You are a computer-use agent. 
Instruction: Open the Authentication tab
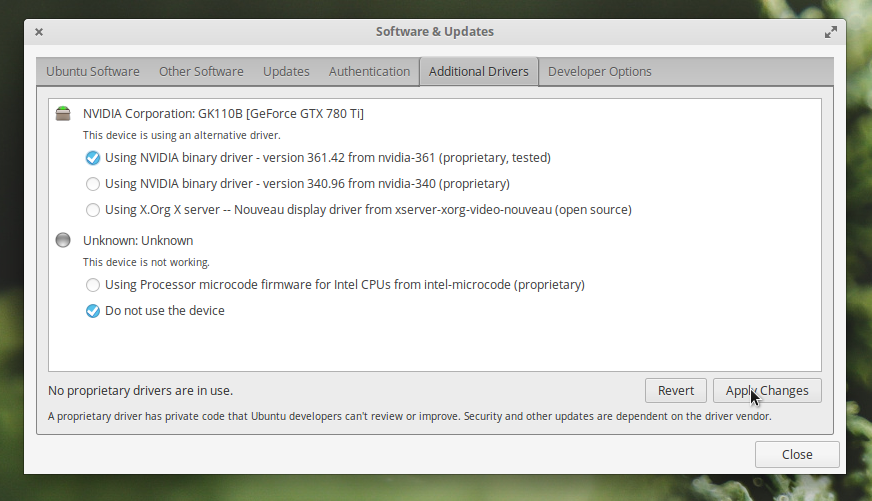pos(369,72)
